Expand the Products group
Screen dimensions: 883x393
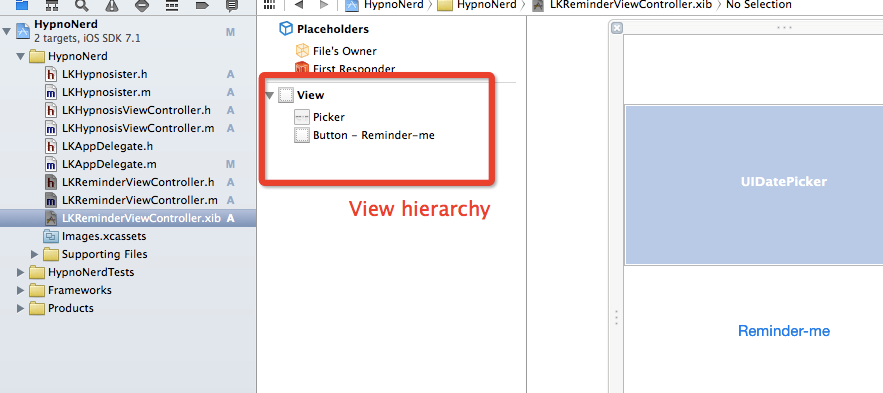point(21,309)
